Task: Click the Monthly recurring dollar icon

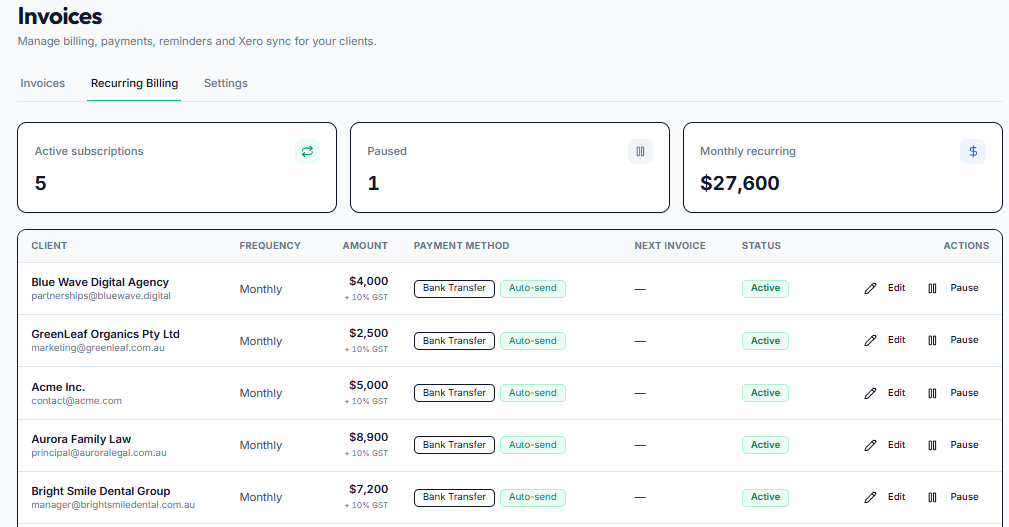Action: [x=973, y=151]
